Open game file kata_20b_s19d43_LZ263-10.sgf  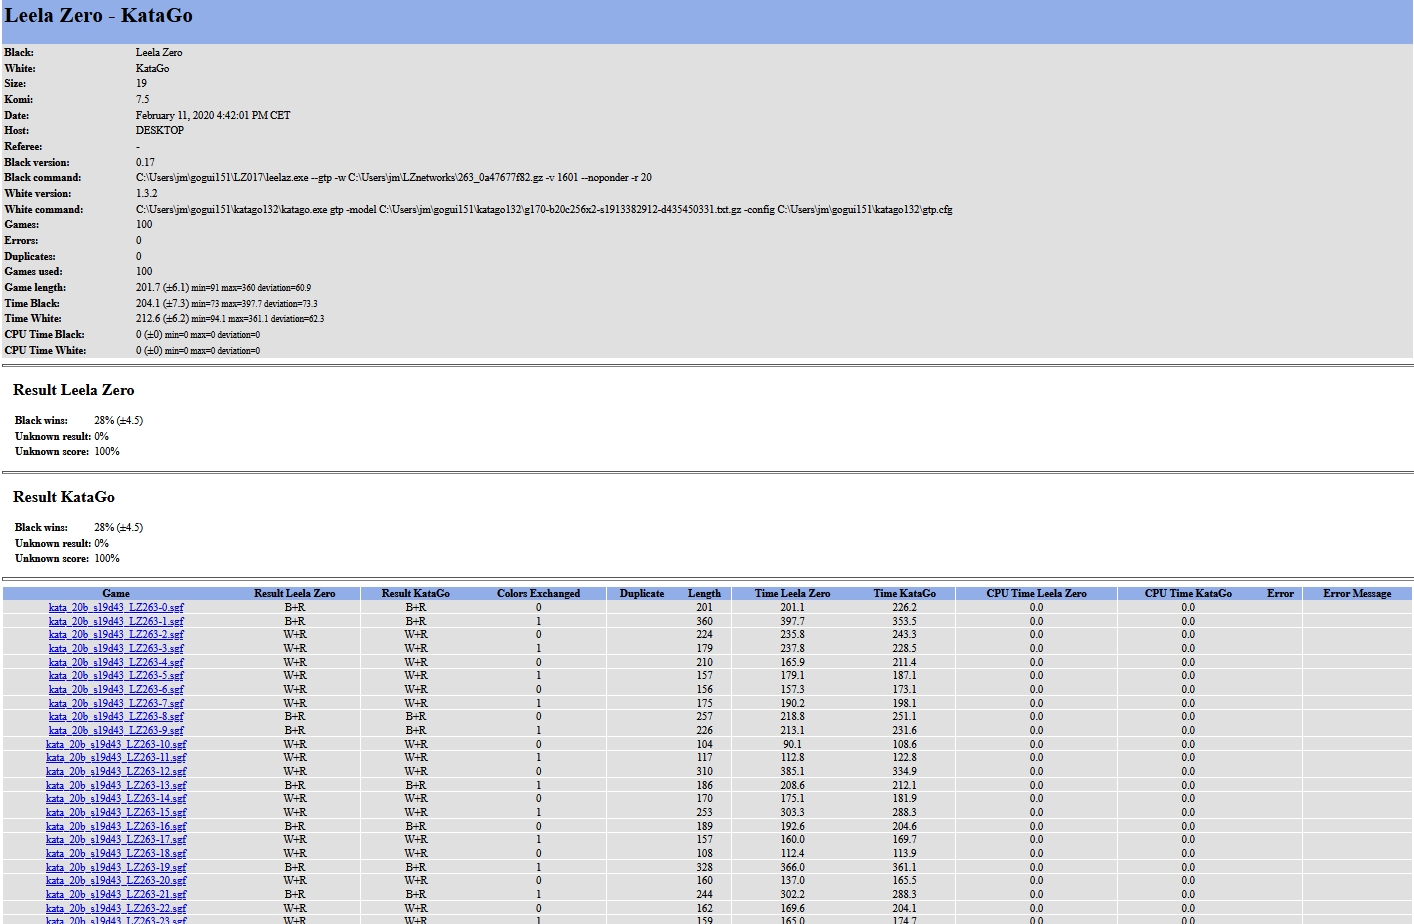point(116,744)
